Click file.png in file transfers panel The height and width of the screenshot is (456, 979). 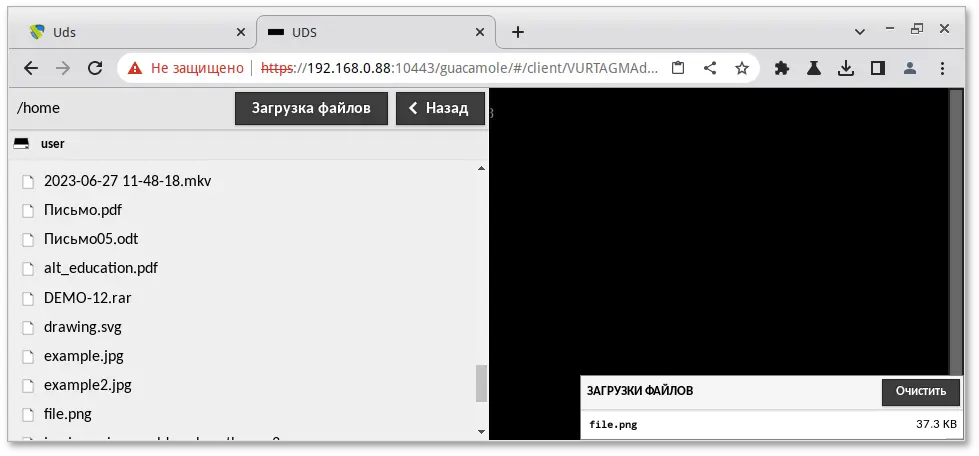click(613, 425)
